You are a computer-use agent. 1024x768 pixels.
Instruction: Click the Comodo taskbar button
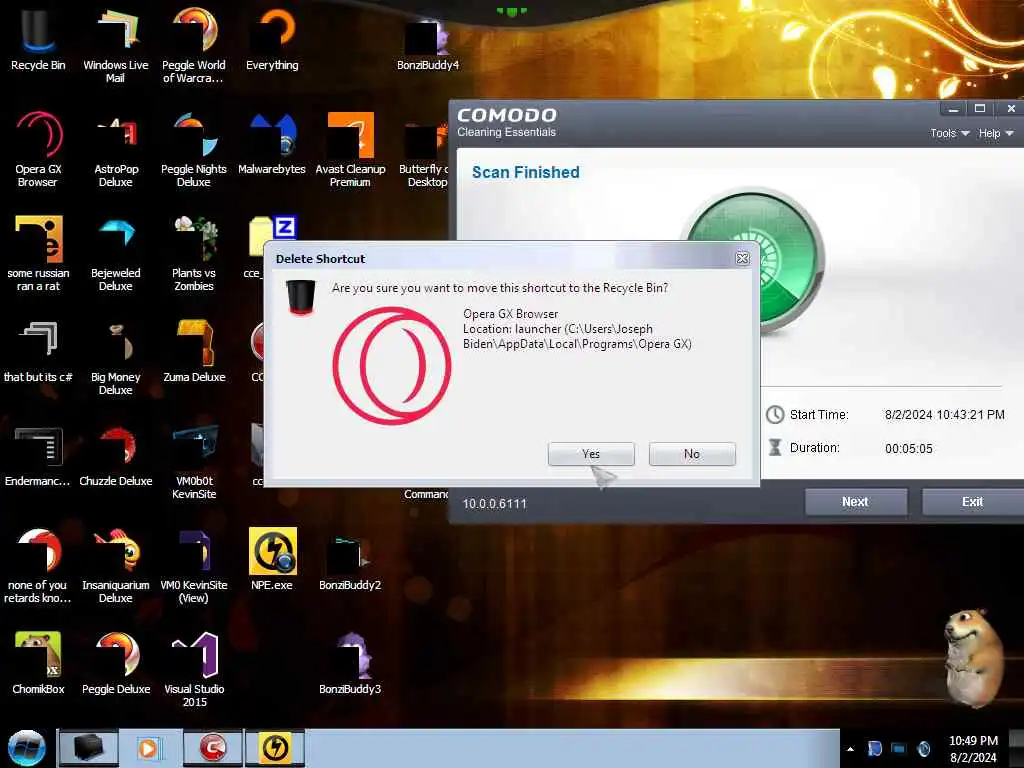tap(212, 748)
